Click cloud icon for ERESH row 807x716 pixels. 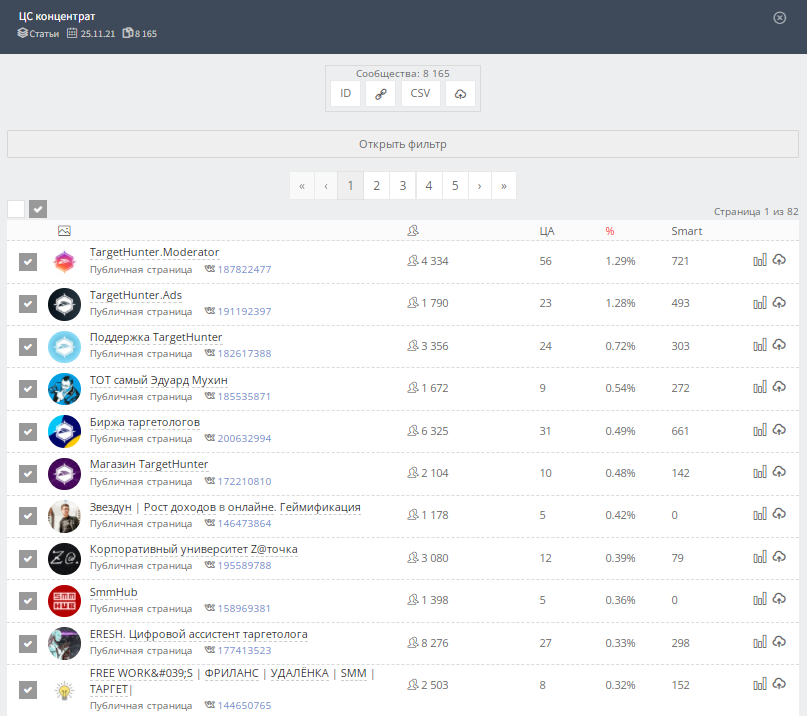(x=779, y=642)
